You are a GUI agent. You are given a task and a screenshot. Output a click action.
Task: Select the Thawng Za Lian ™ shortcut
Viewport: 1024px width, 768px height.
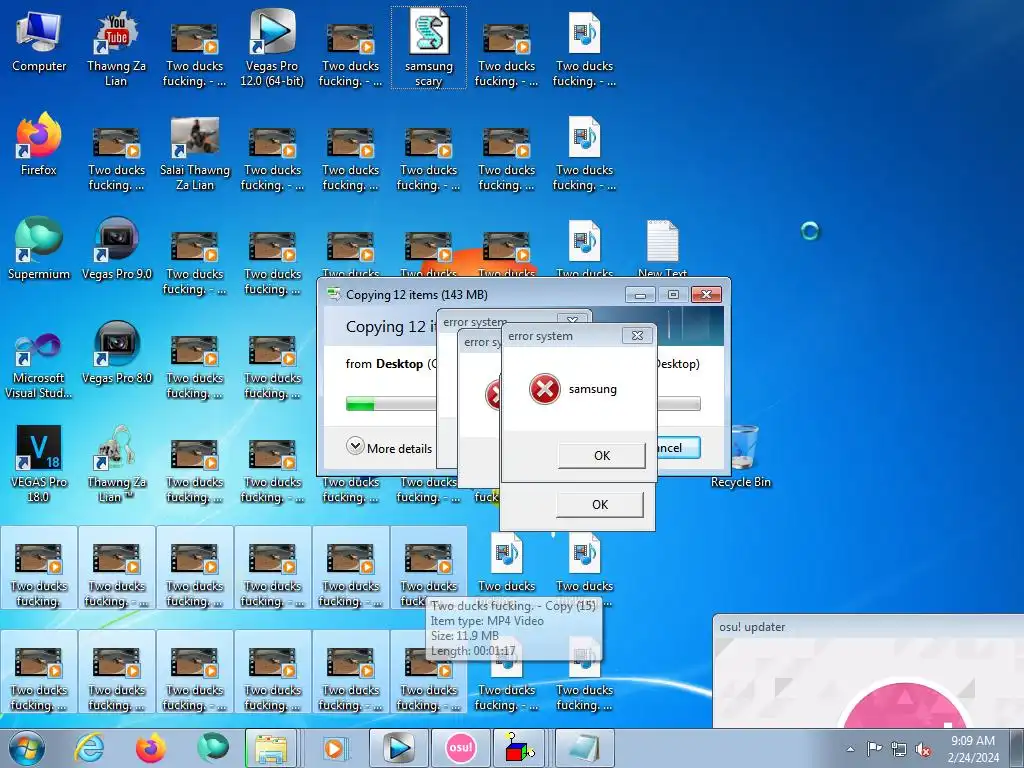(116, 464)
